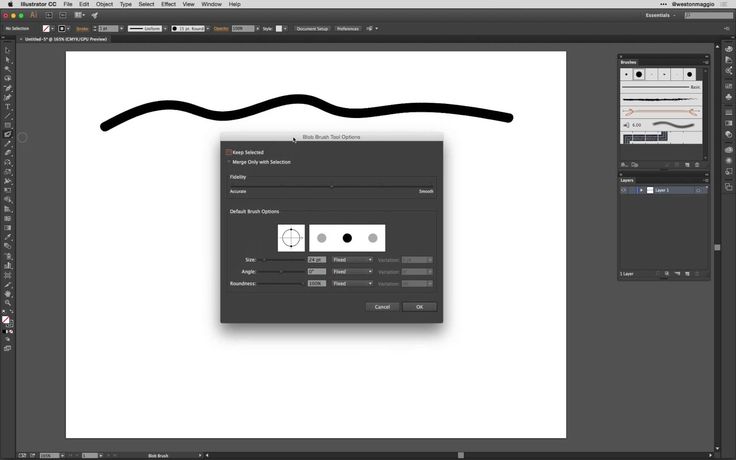This screenshot has width=736, height=460.
Task: Click the GPU performance rocket icon
Action: (94, 15)
